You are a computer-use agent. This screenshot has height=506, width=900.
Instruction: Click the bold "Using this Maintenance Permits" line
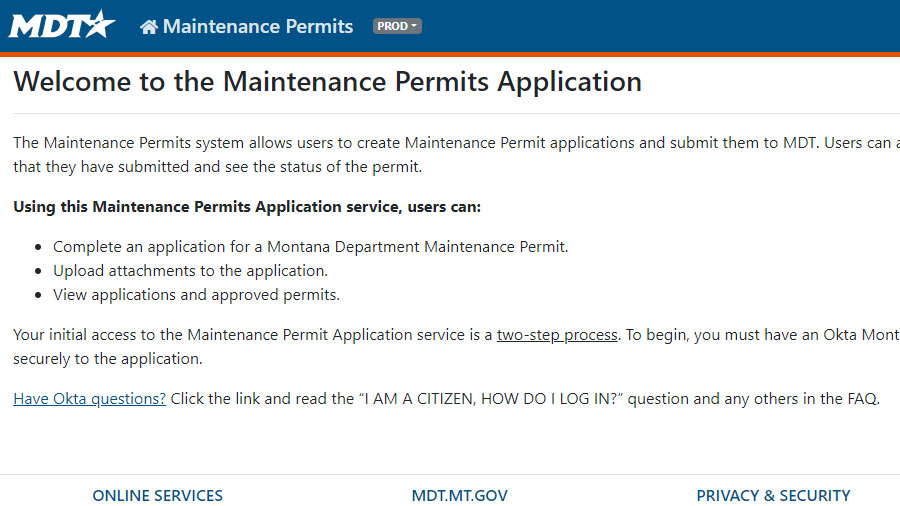click(247, 207)
